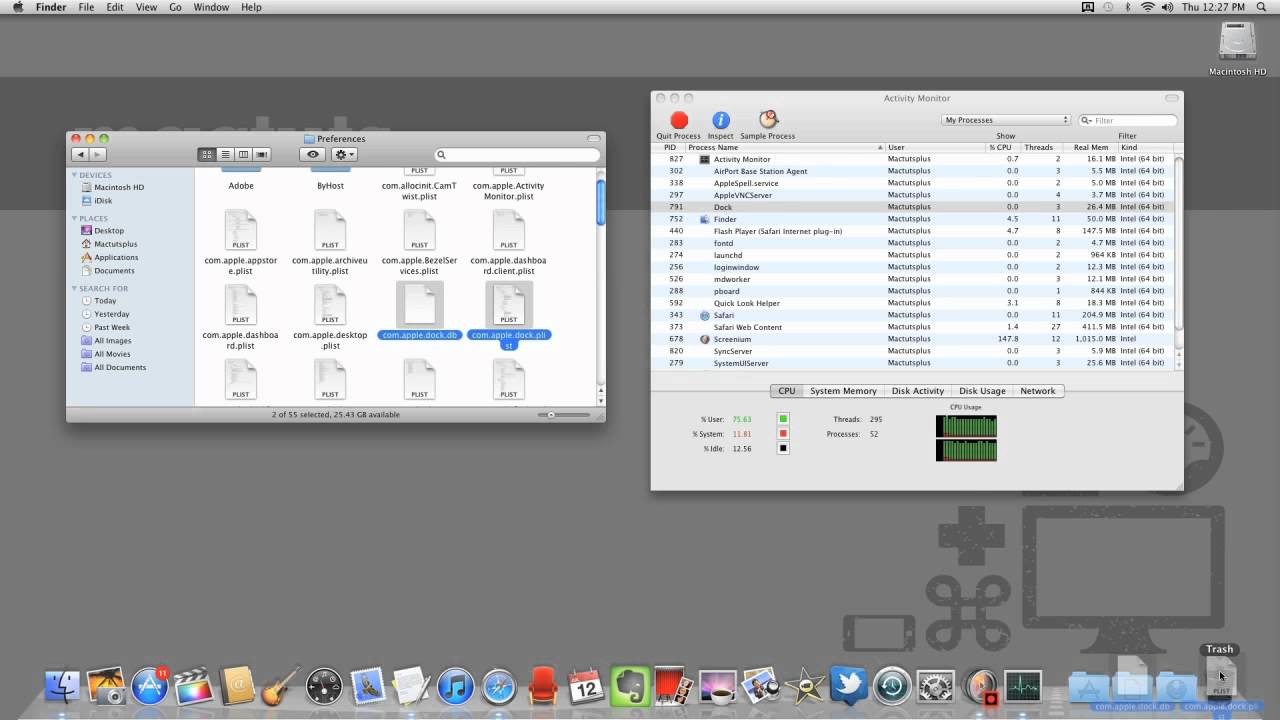Image resolution: width=1280 pixels, height=720 pixels.
Task: Open Photo Booth in the Dock
Action: point(673,686)
